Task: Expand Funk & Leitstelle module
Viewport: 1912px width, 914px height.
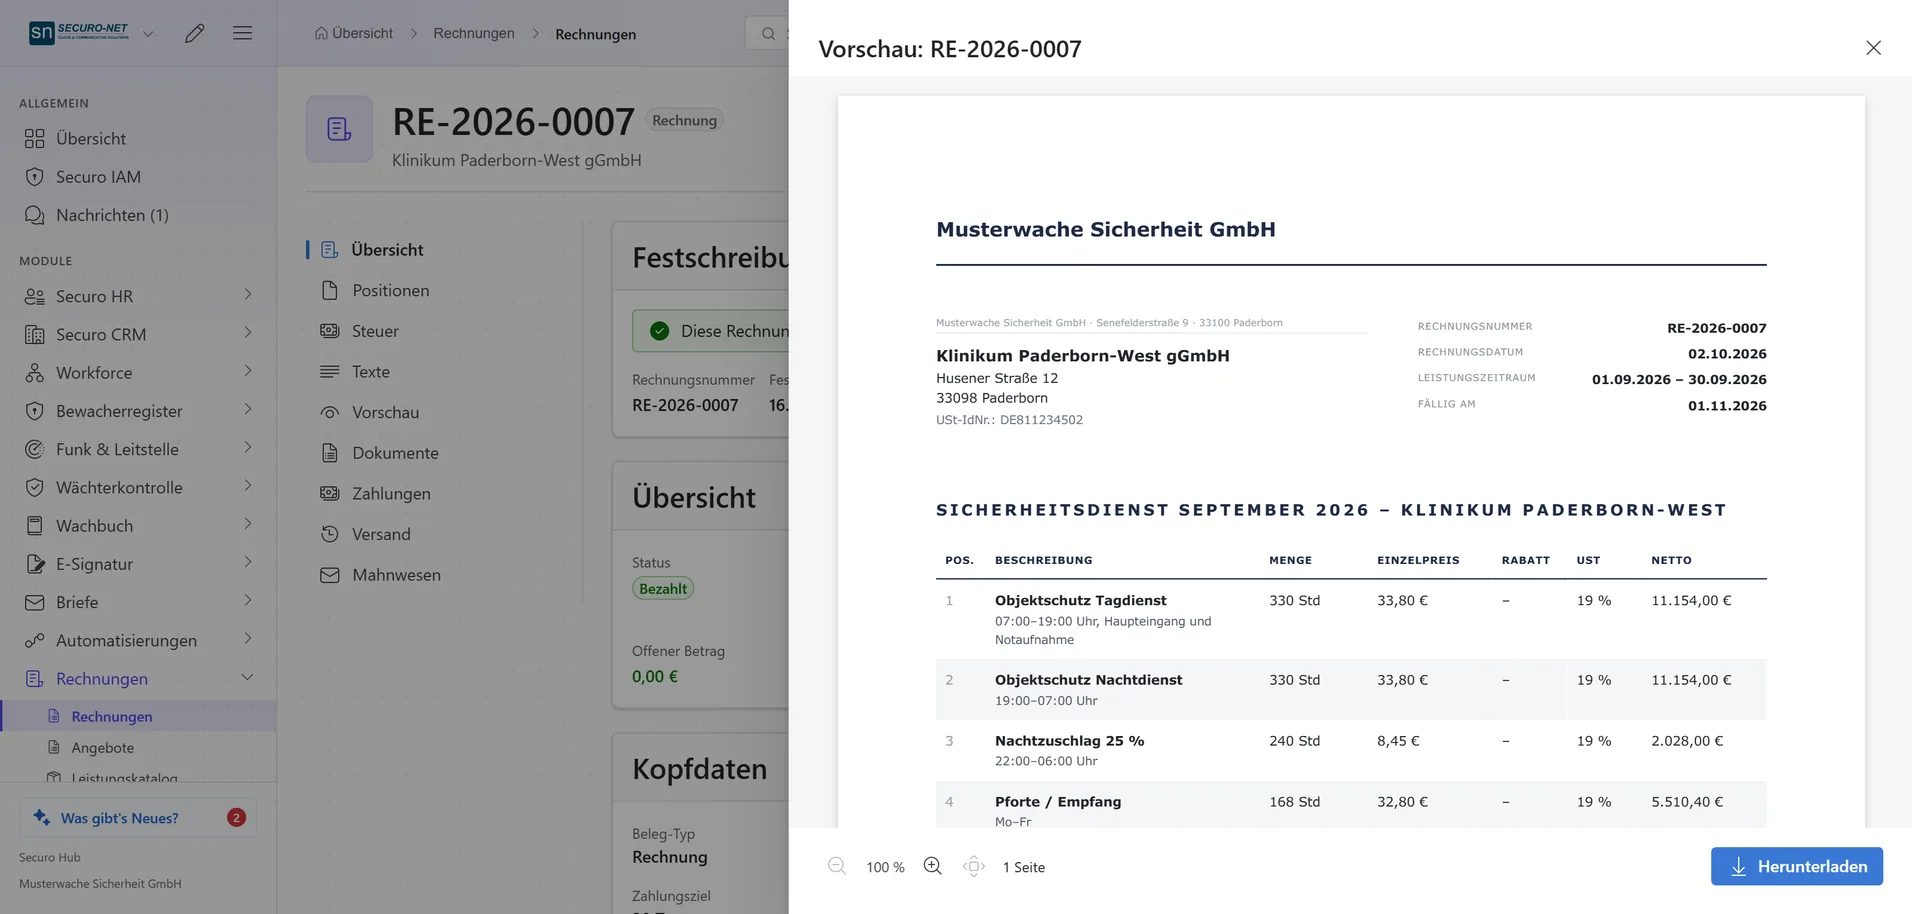Action: click(248, 448)
